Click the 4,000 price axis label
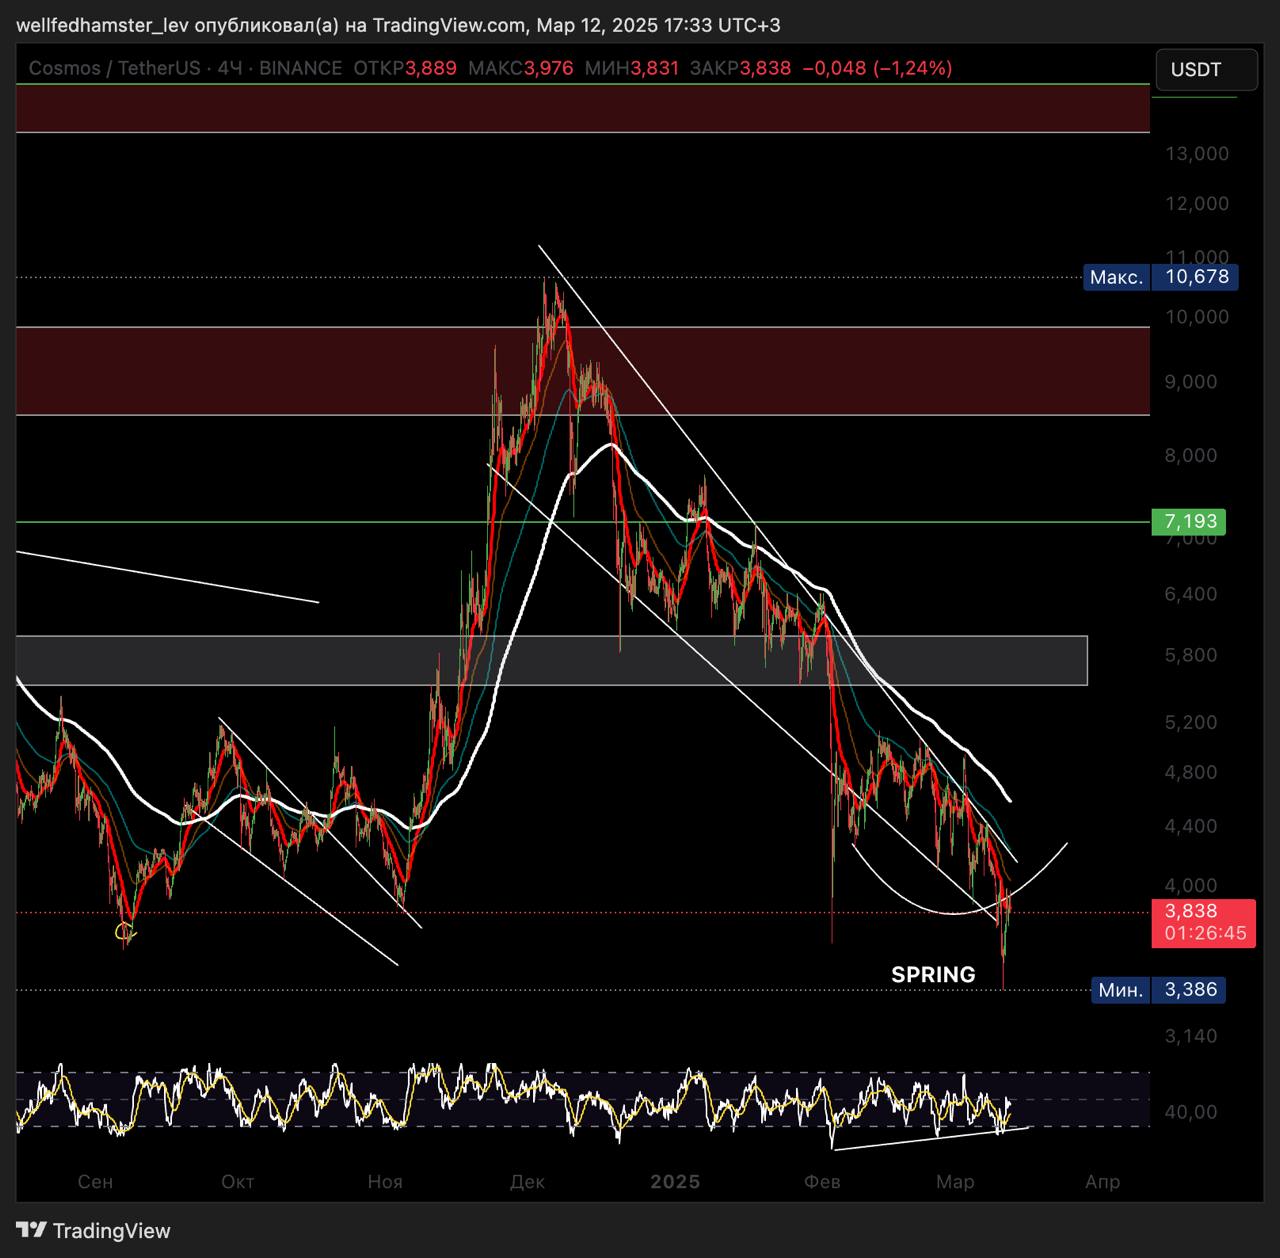 [1191, 886]
